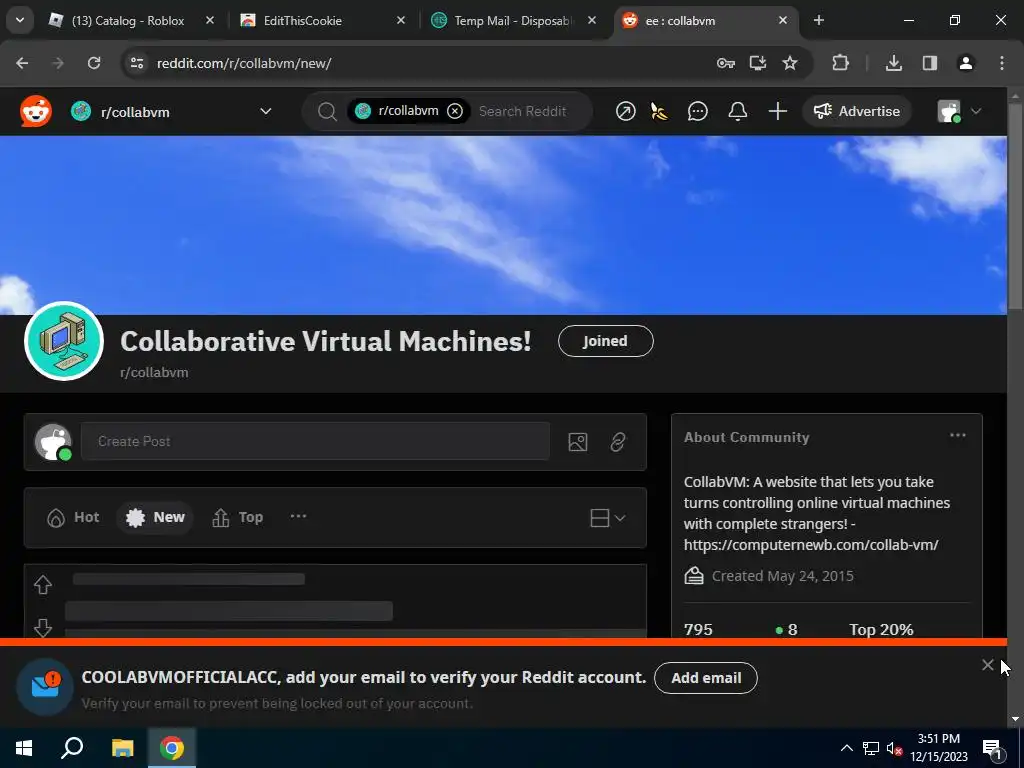Expand the user profile menu
Screen dimensions: 1024x768
(959, 112)
